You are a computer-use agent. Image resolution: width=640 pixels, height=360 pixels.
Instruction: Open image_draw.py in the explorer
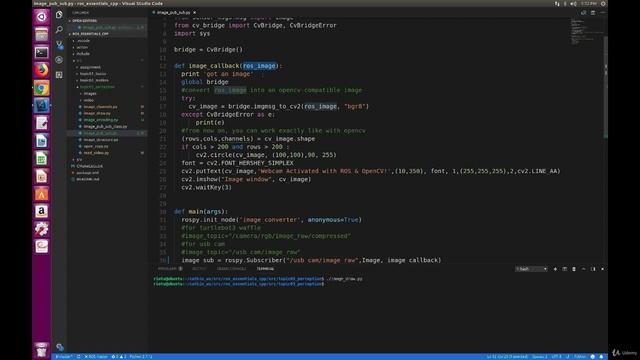(x=97, y=113)
